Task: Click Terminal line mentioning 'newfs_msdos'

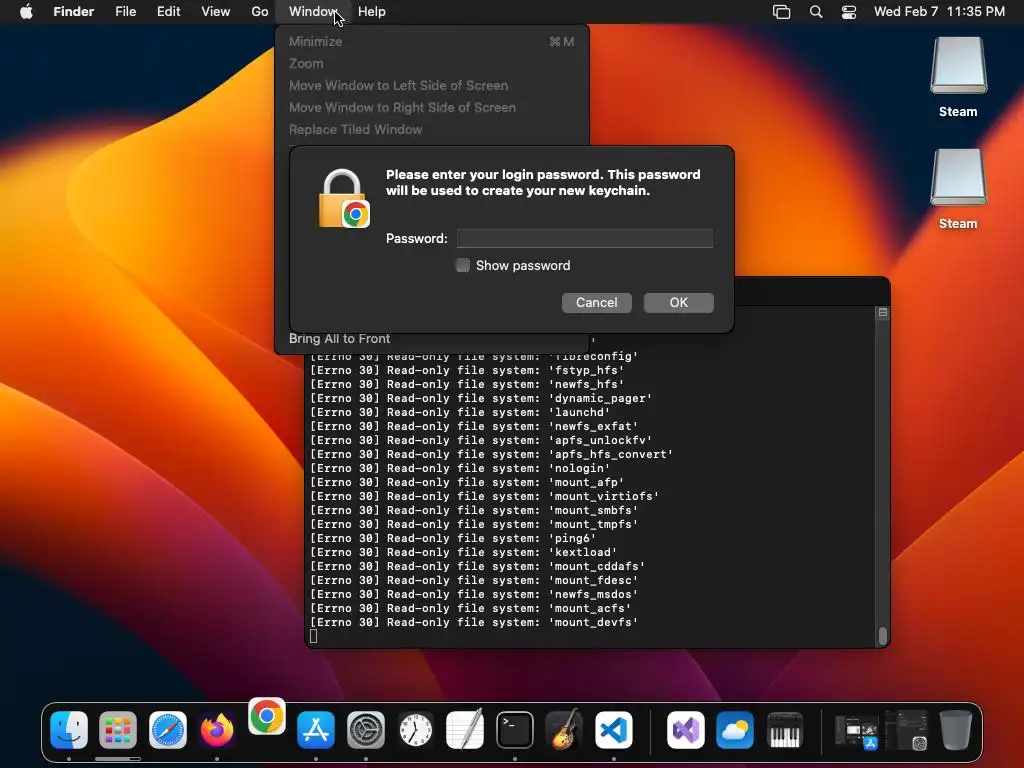Action: pos(473,594)
